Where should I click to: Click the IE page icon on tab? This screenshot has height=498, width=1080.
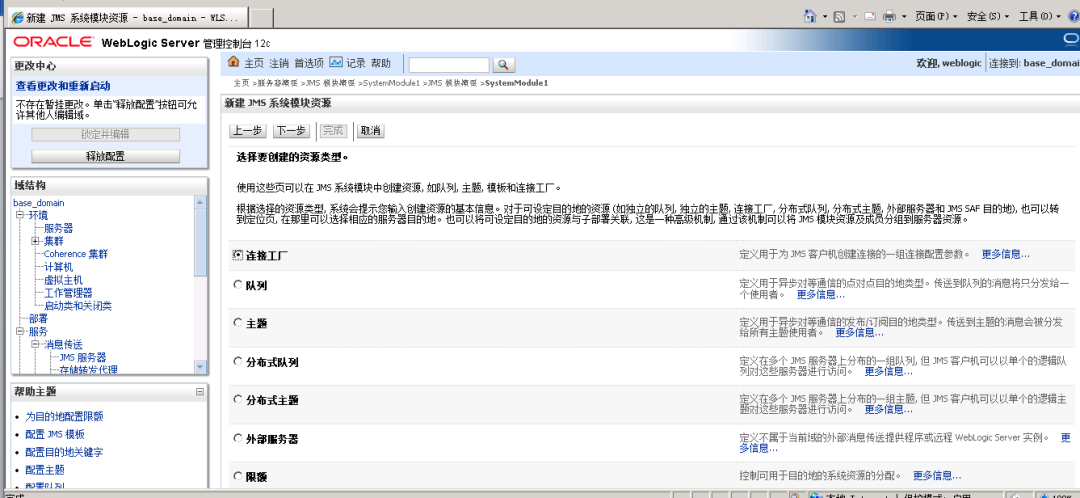[16, 17]
